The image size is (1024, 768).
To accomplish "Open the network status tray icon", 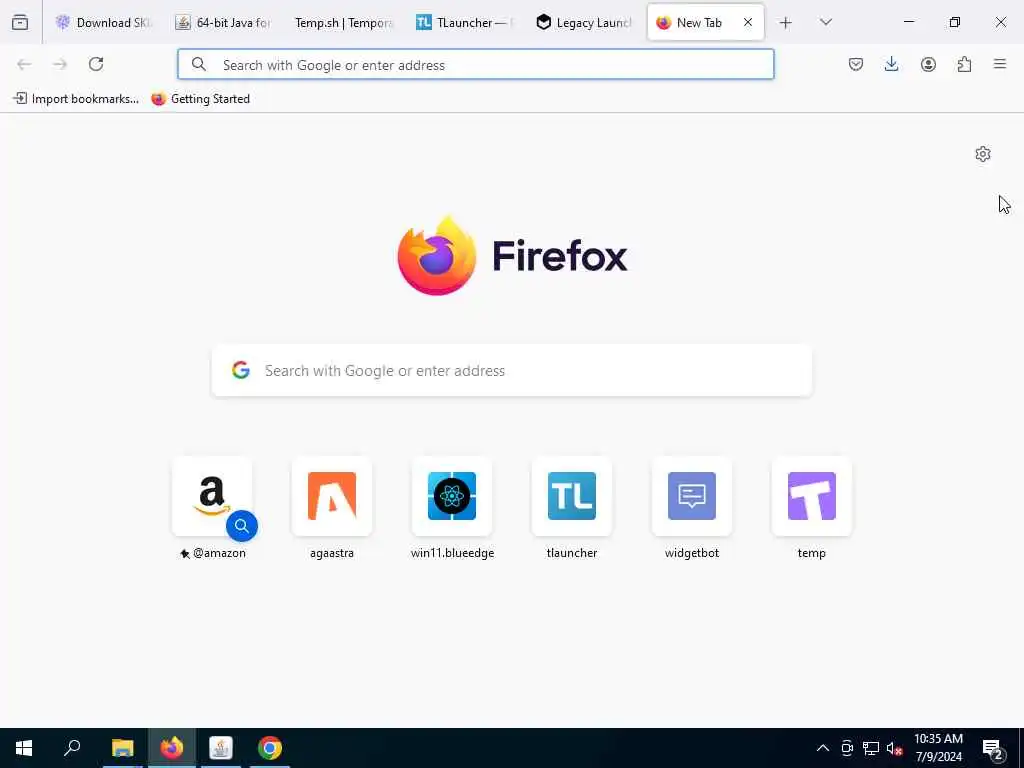I will coord(871,748).
